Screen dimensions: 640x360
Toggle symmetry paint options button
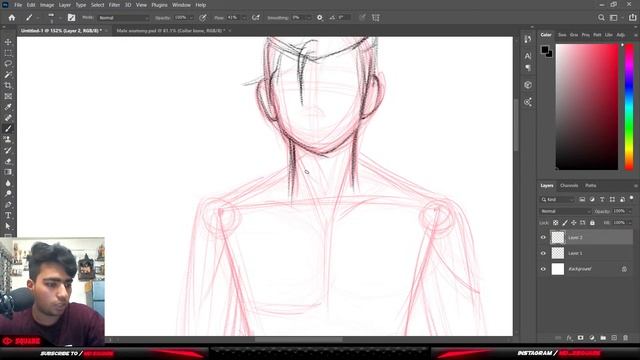click(x=376, y=18)
